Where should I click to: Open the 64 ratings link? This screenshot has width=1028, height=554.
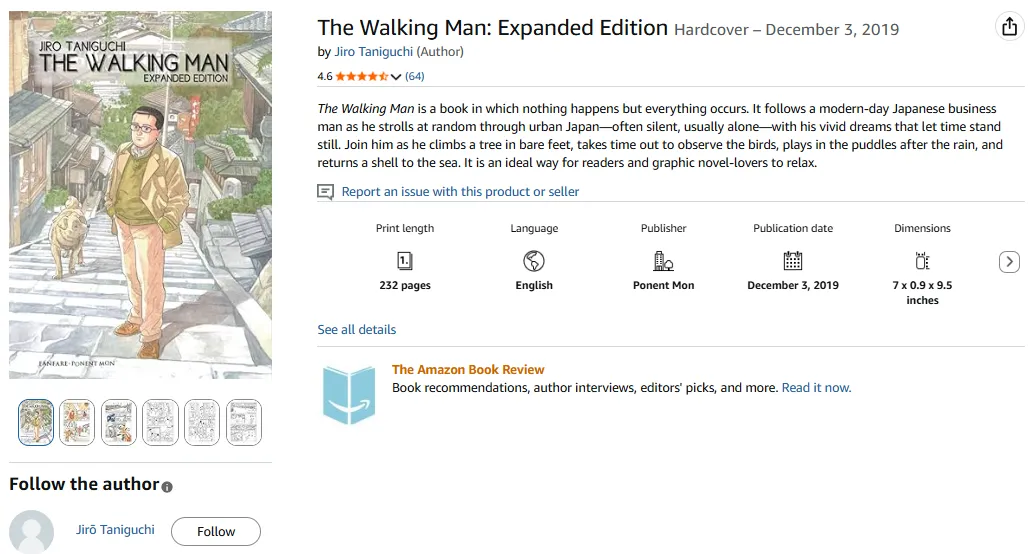click(x=414, y=77)
